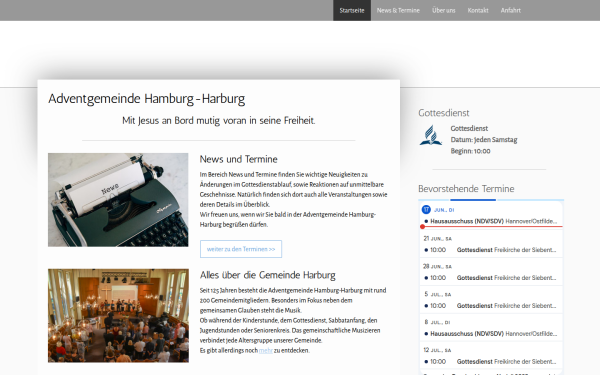Image resolution: width=600 pixels, height=375 pixels.
Task: Select Kontakt in navigation bar
Action: click(478, 10)
